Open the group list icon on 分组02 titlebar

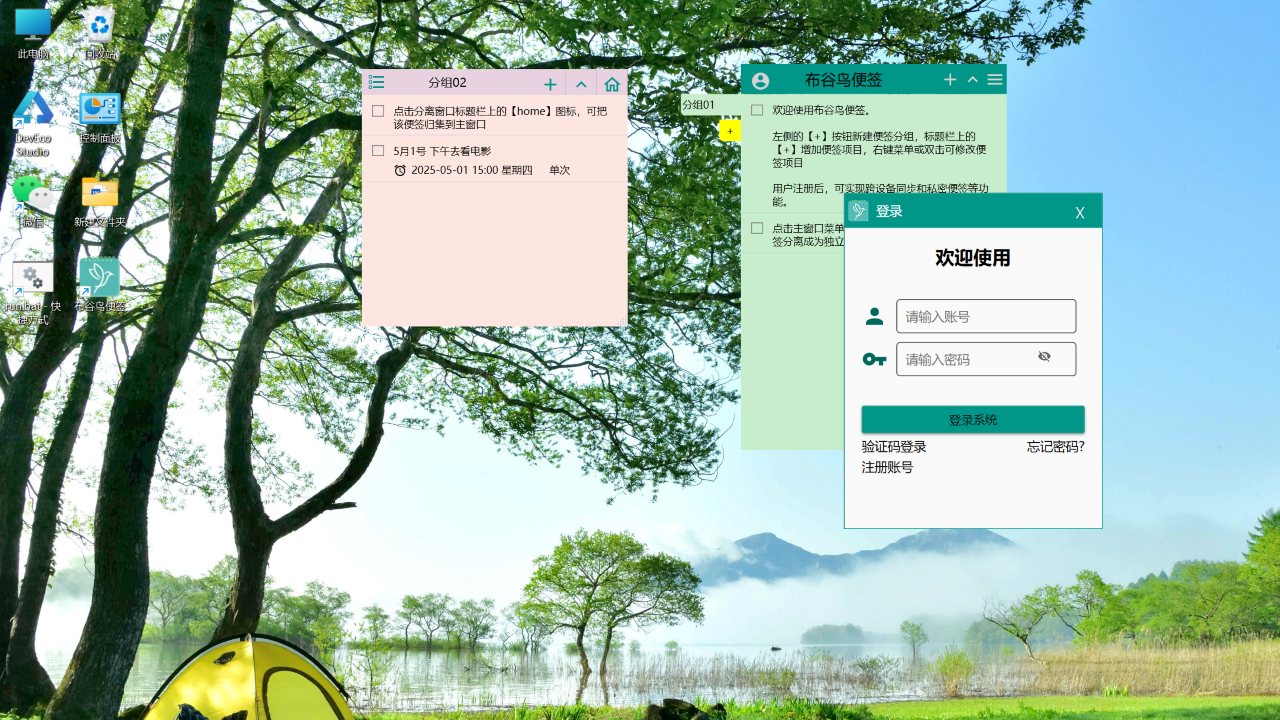(x=376, y=83)
